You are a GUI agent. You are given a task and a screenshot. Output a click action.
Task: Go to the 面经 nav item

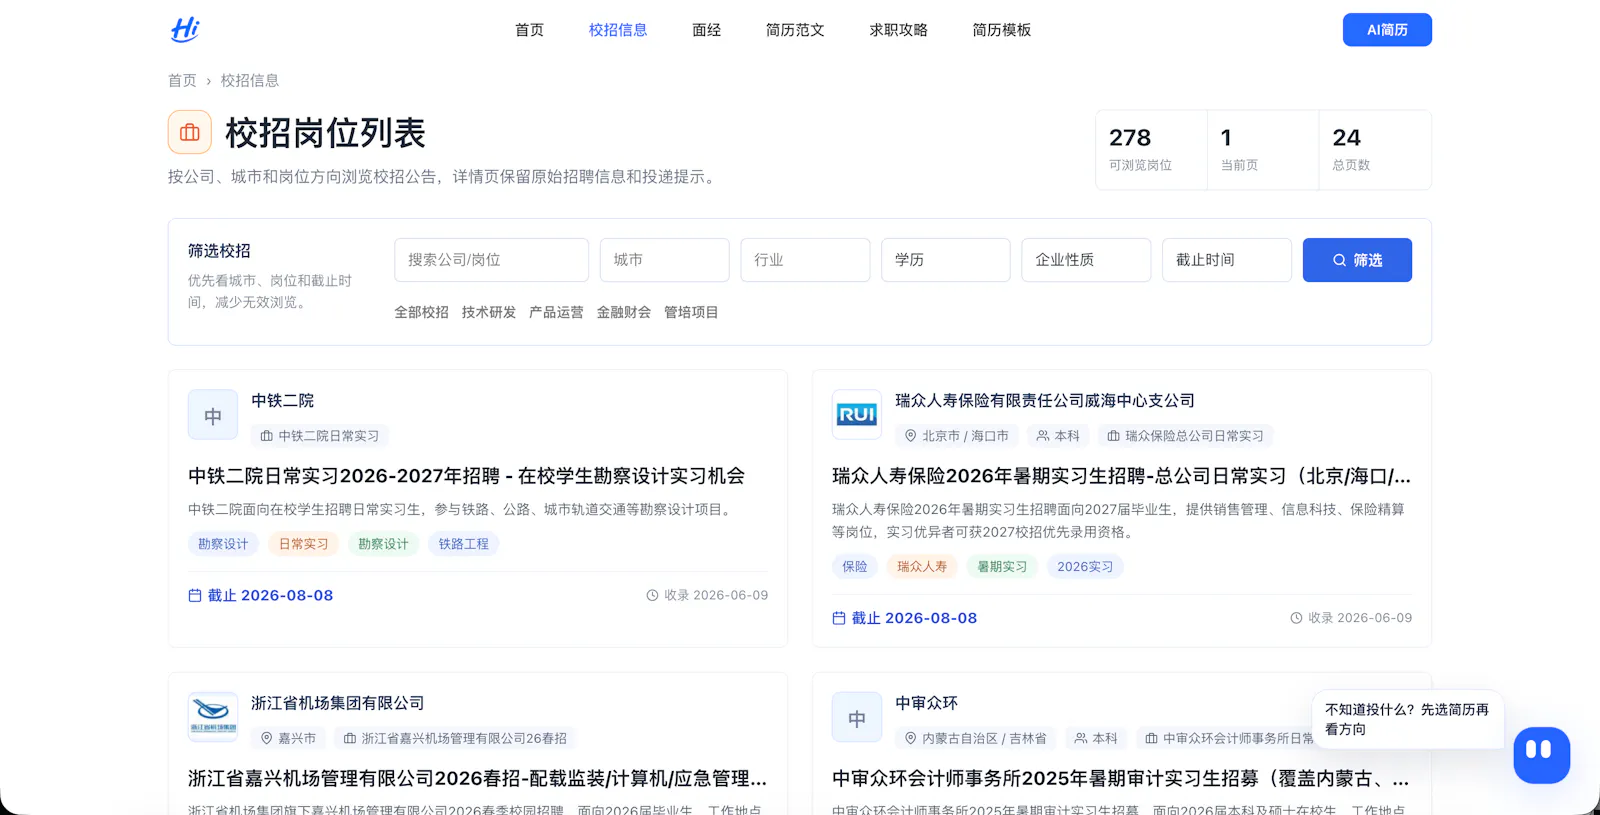[706, 30]
